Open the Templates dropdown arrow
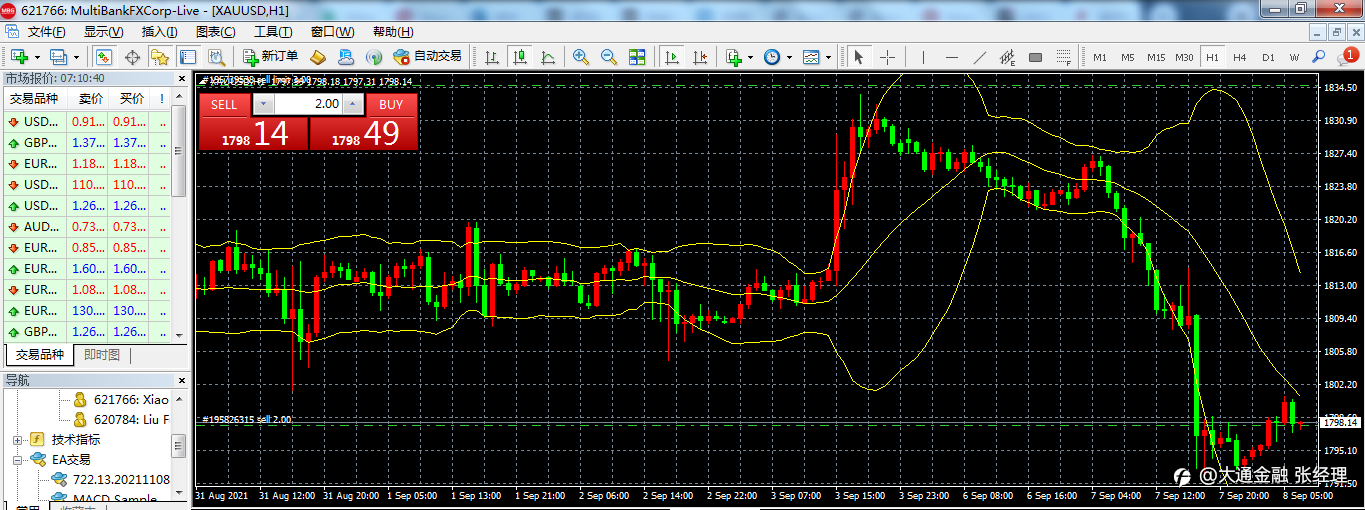This screenshot has height=510, width=1365. [828, 57]
